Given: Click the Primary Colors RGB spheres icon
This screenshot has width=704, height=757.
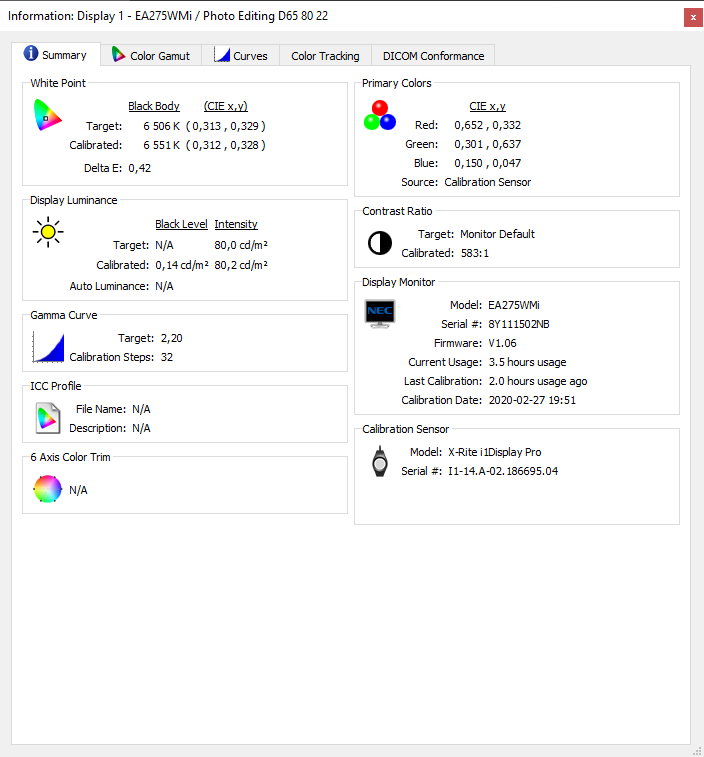Looking at the screenshot, I should point(379,116).
